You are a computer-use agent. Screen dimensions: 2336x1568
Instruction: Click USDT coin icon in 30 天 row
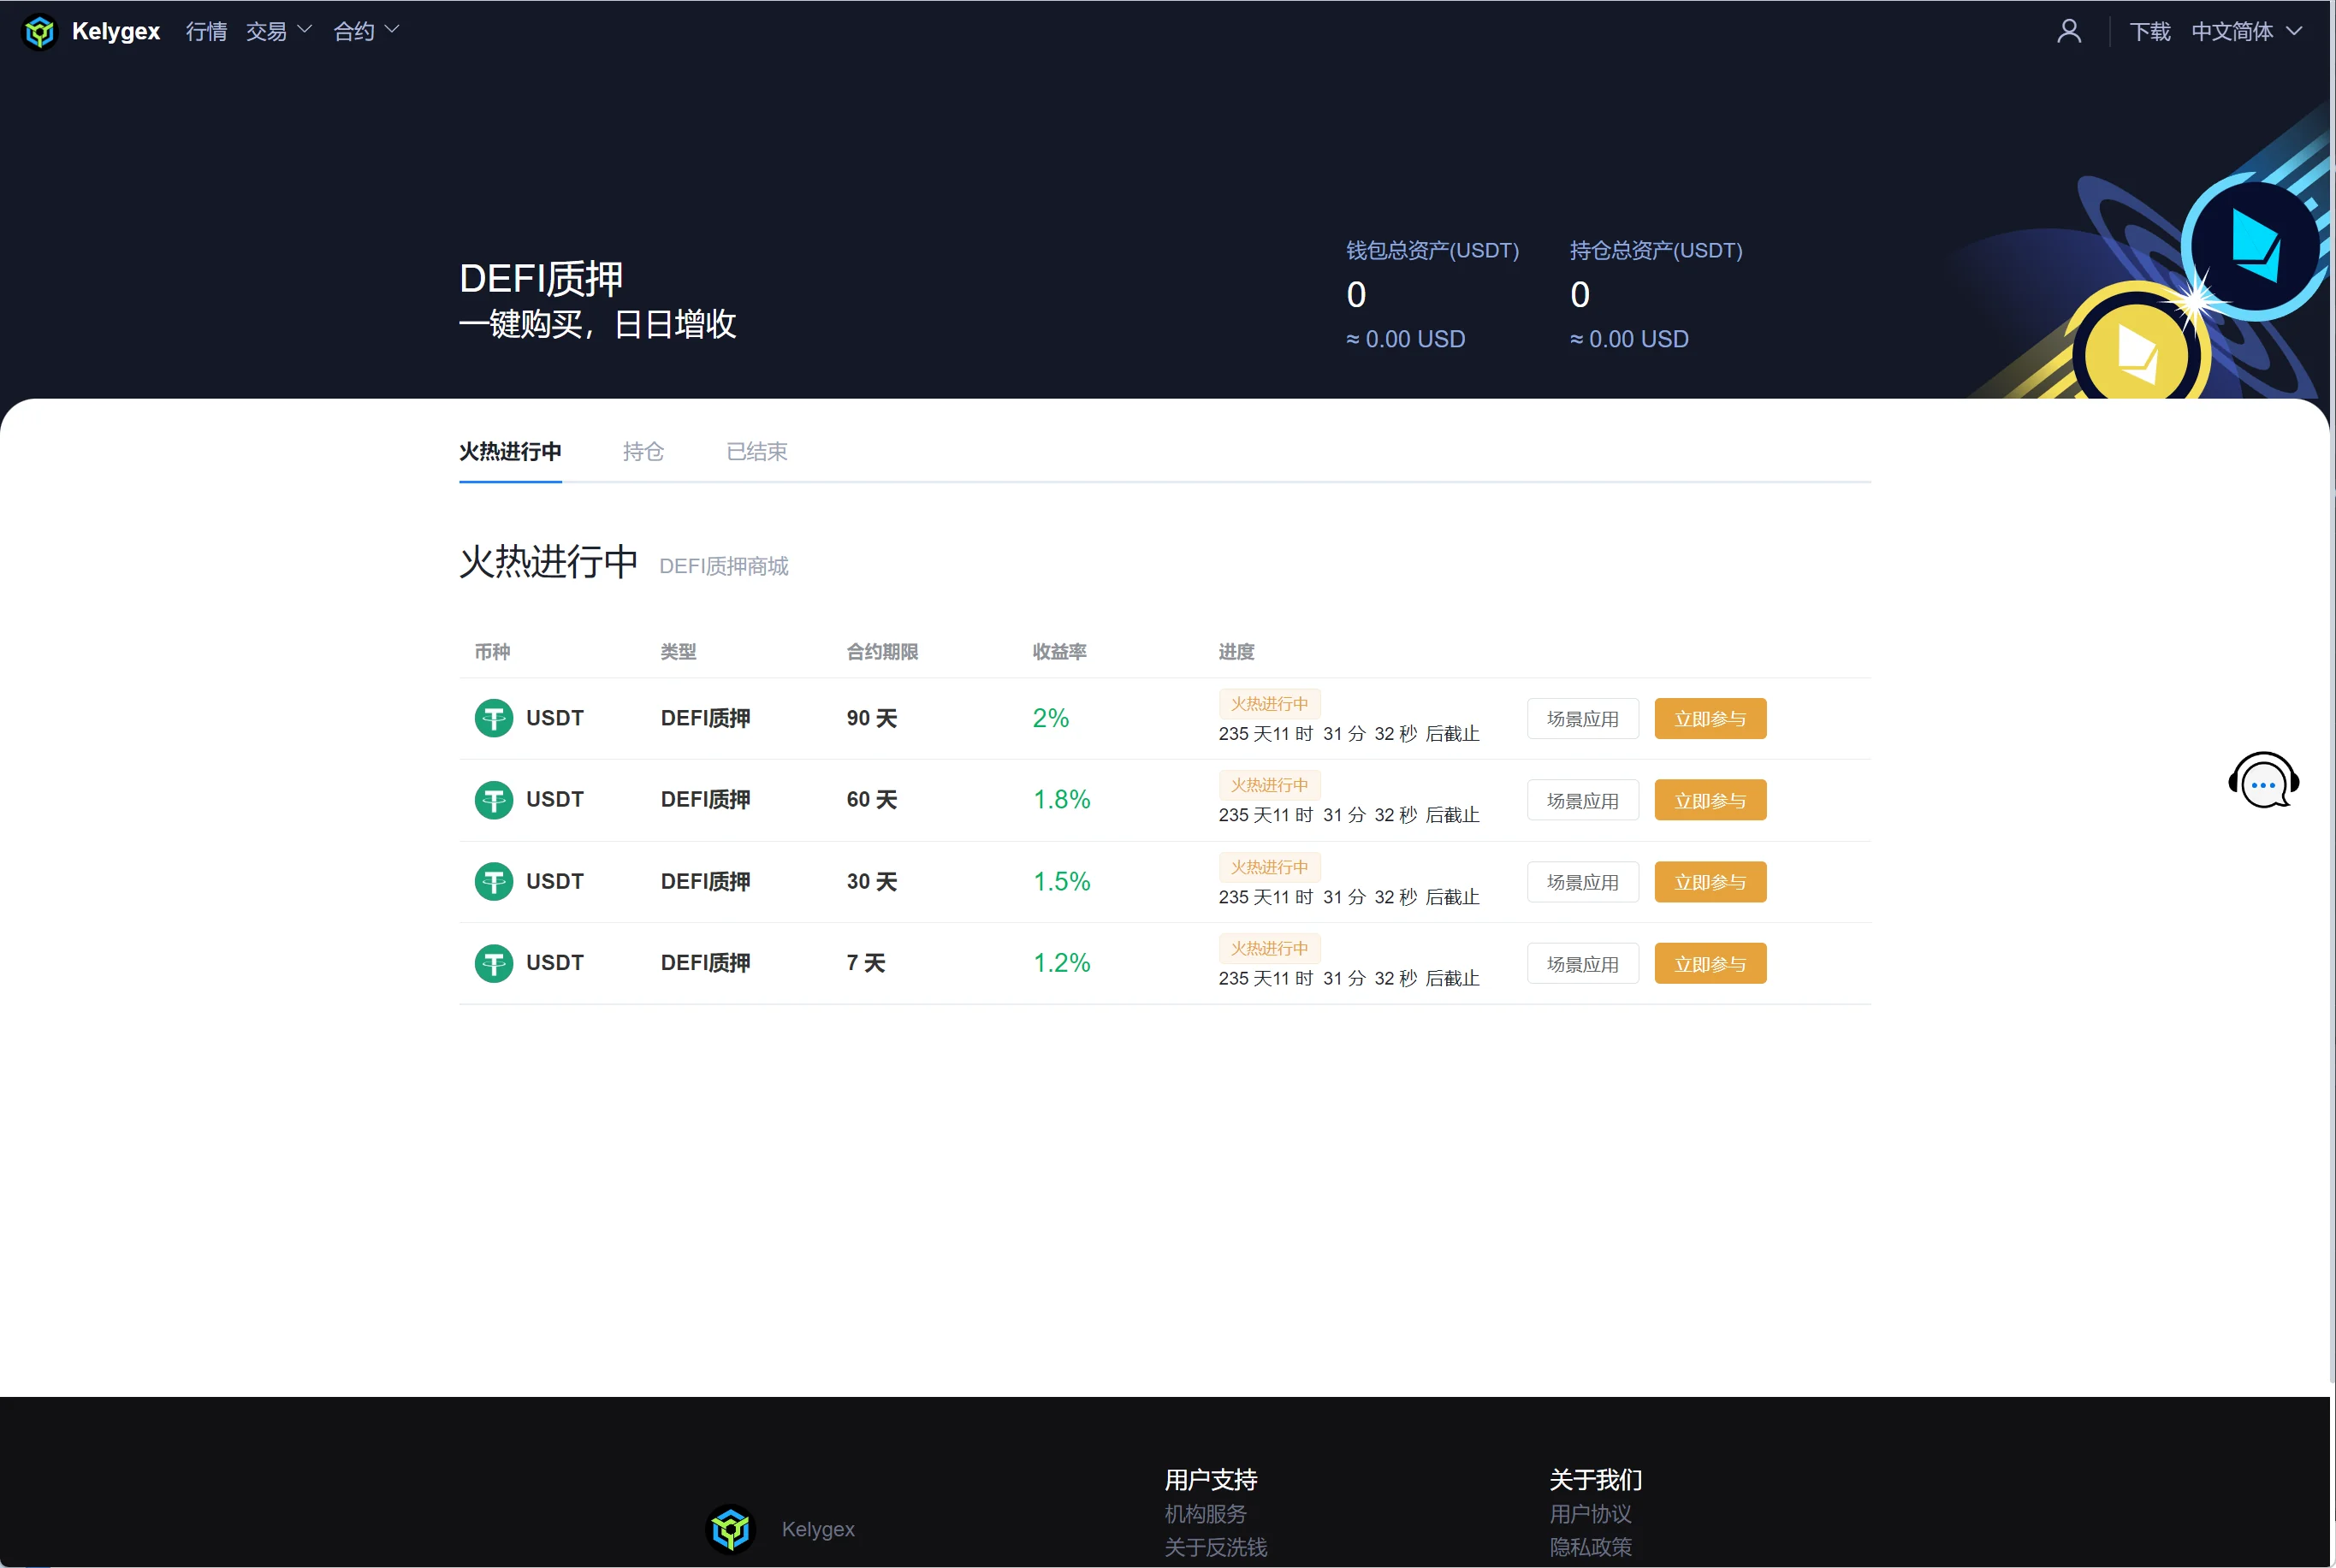point(493,881)
